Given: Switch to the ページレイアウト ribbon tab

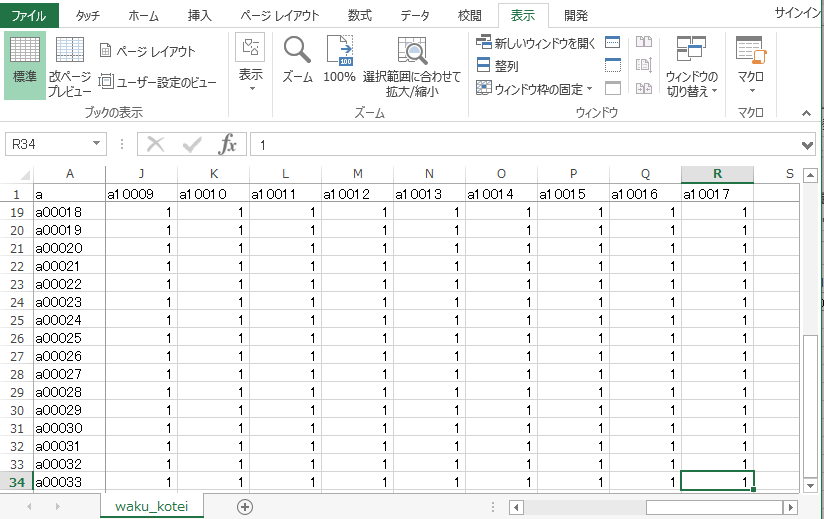Looking at the screenshot, I should click(x=280, y=15).
